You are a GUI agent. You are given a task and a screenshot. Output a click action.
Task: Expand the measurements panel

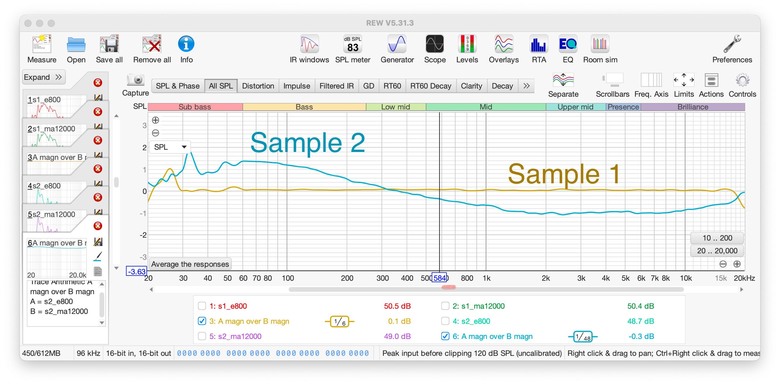tap(44, 77)
